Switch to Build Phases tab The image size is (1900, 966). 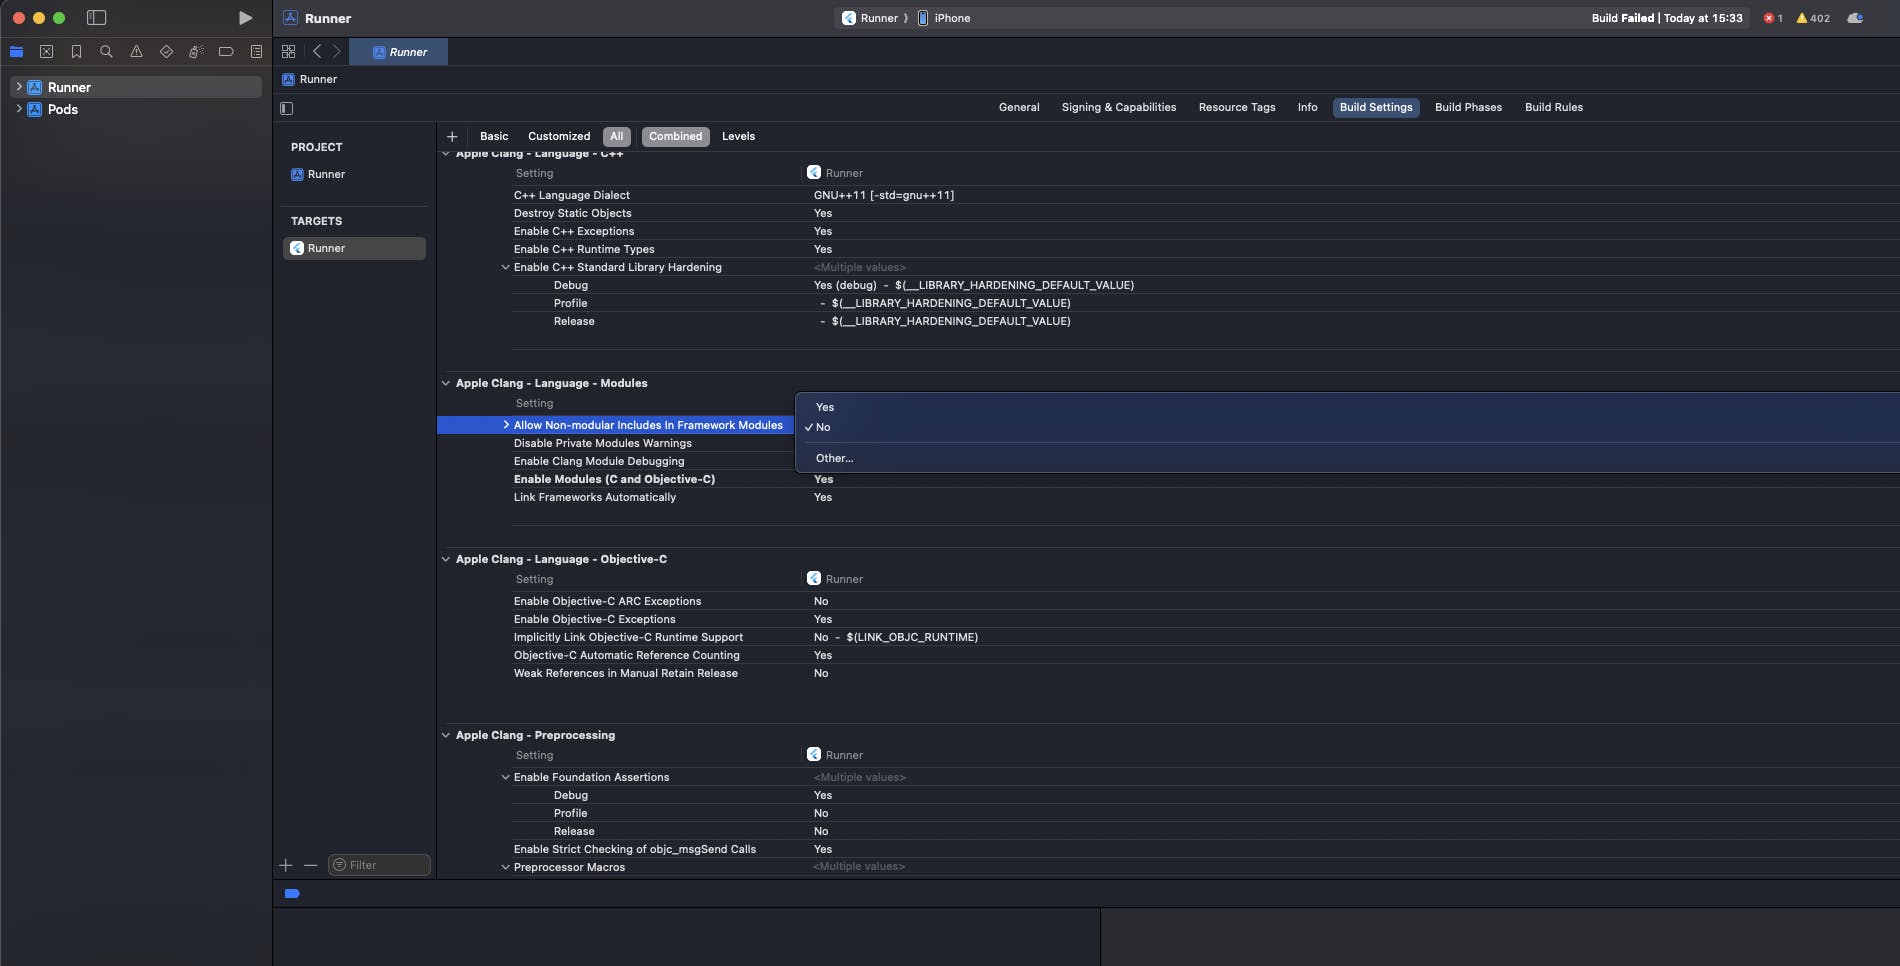tap(1467, 107)
